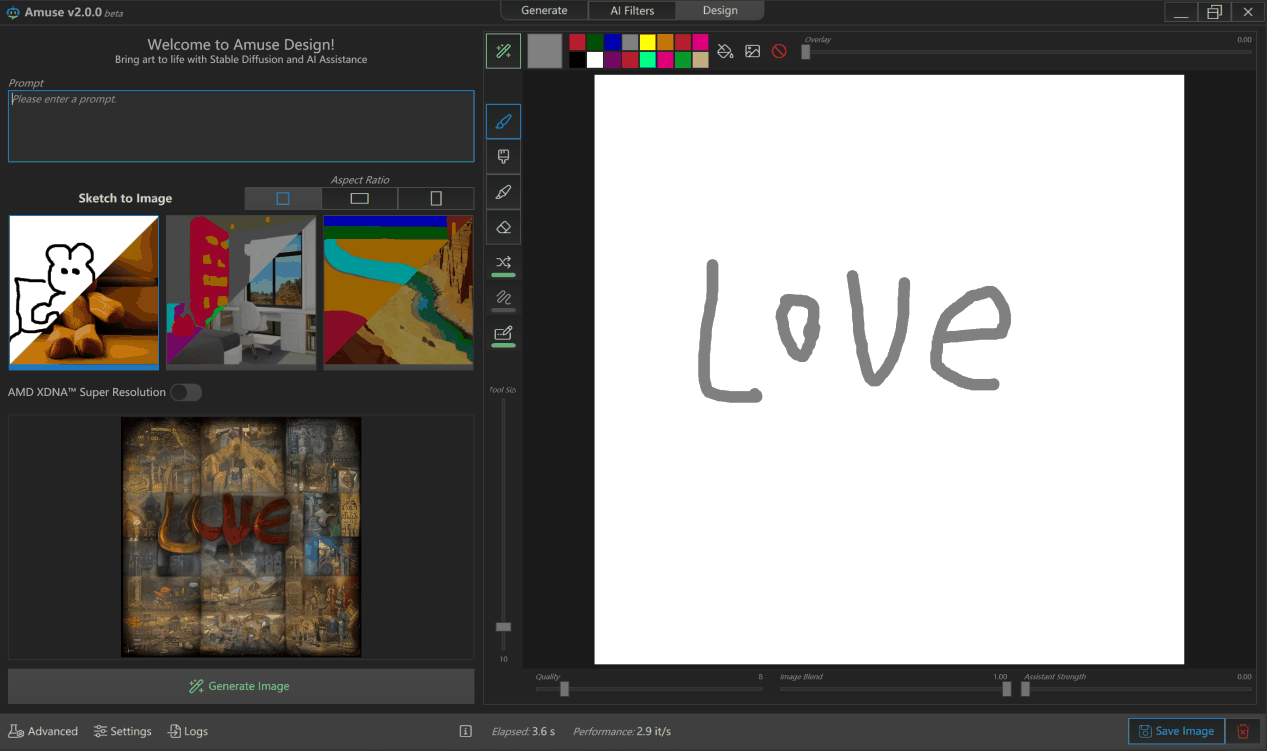Screen dimensions: 1267x751
Task: Toggle the scribble lines option
Action: coord(503,298)
